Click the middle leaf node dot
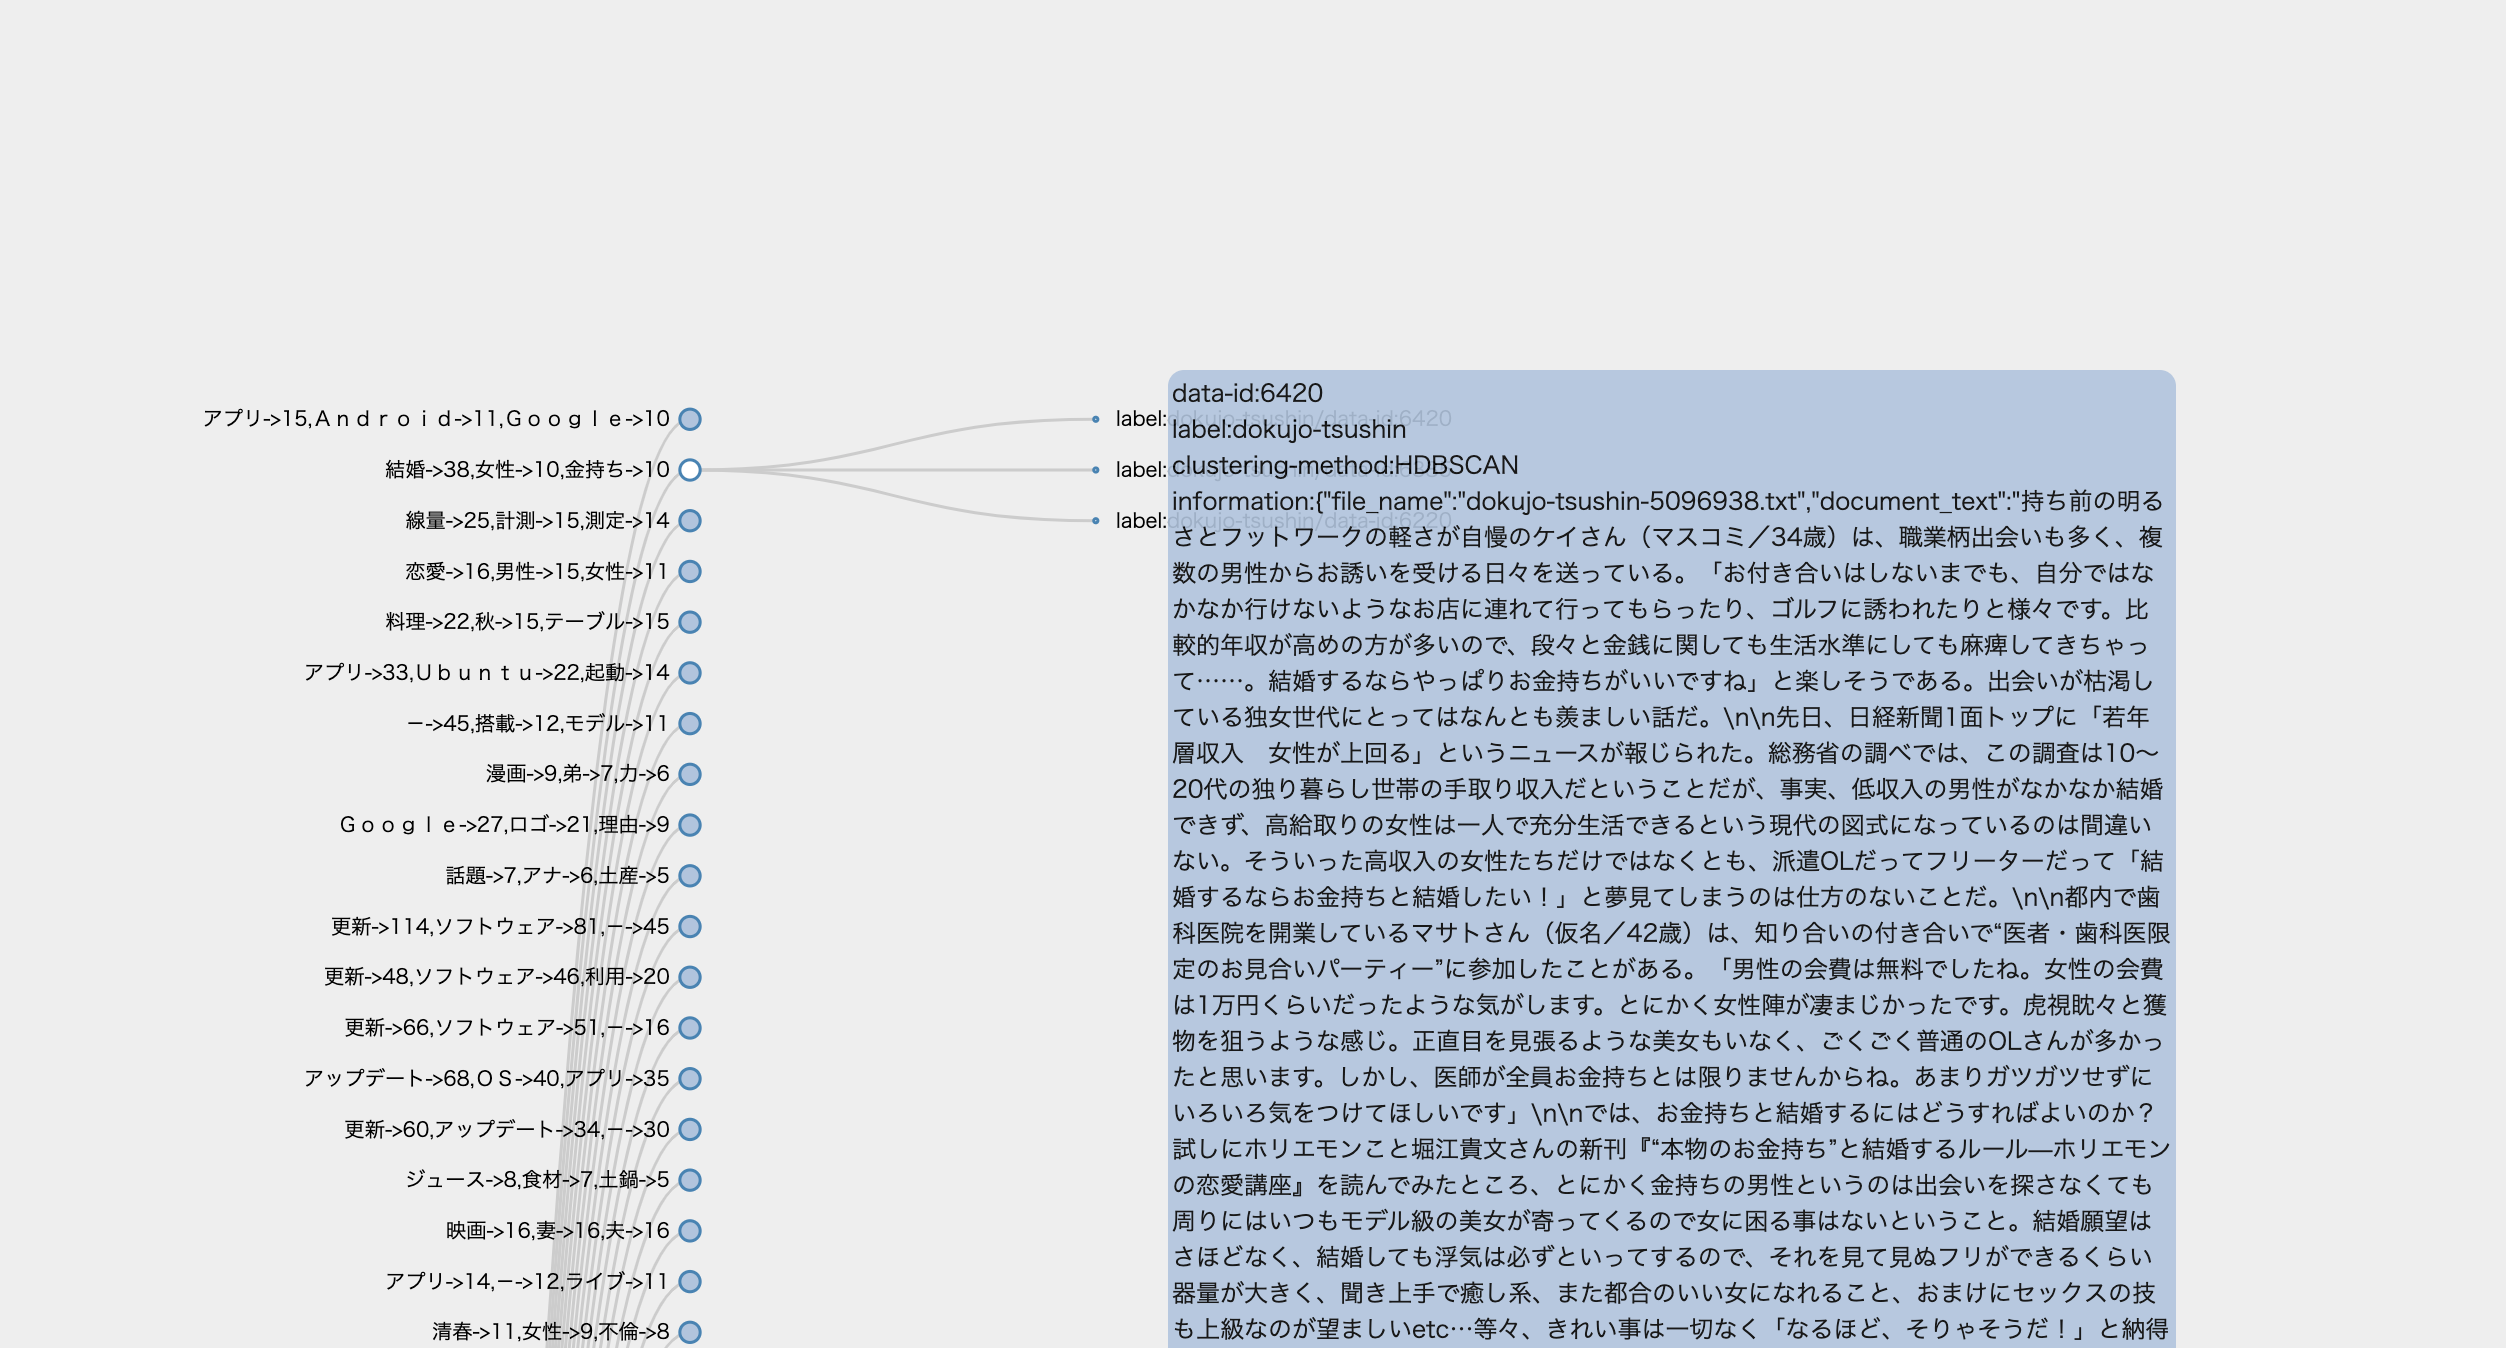Viewport: 2506px width, 1348px height. click(1096, 470)
